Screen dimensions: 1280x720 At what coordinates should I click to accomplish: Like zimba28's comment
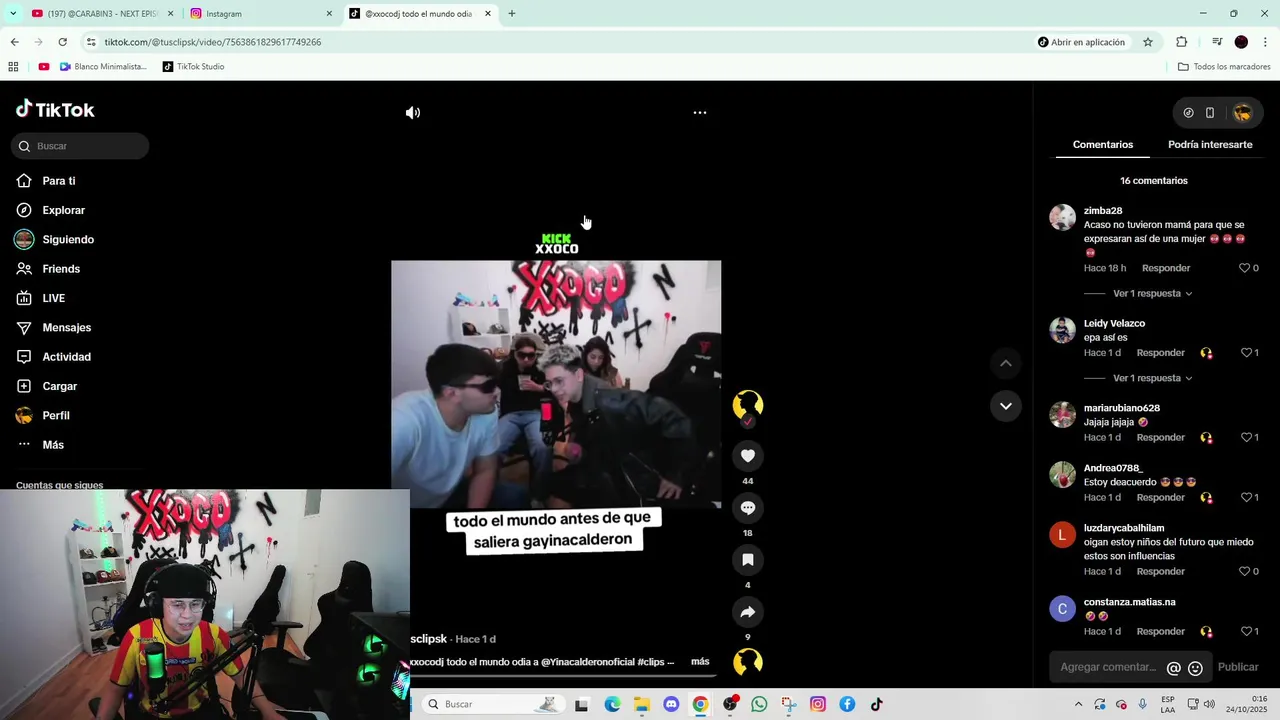pyautogui.click(x=1245, y=268)
